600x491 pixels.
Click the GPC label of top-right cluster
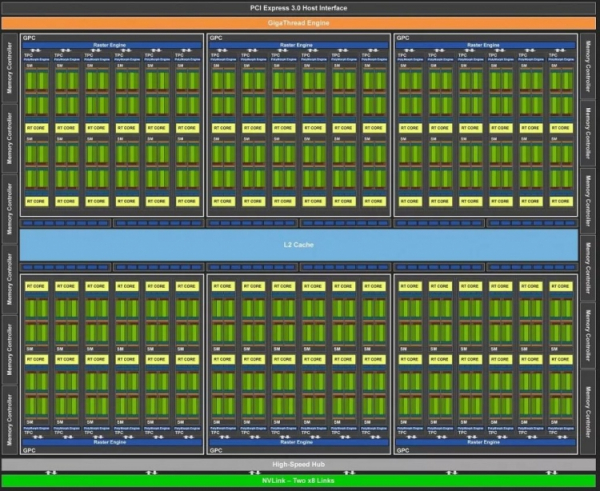pyautogui.click(x=403, y=38)
